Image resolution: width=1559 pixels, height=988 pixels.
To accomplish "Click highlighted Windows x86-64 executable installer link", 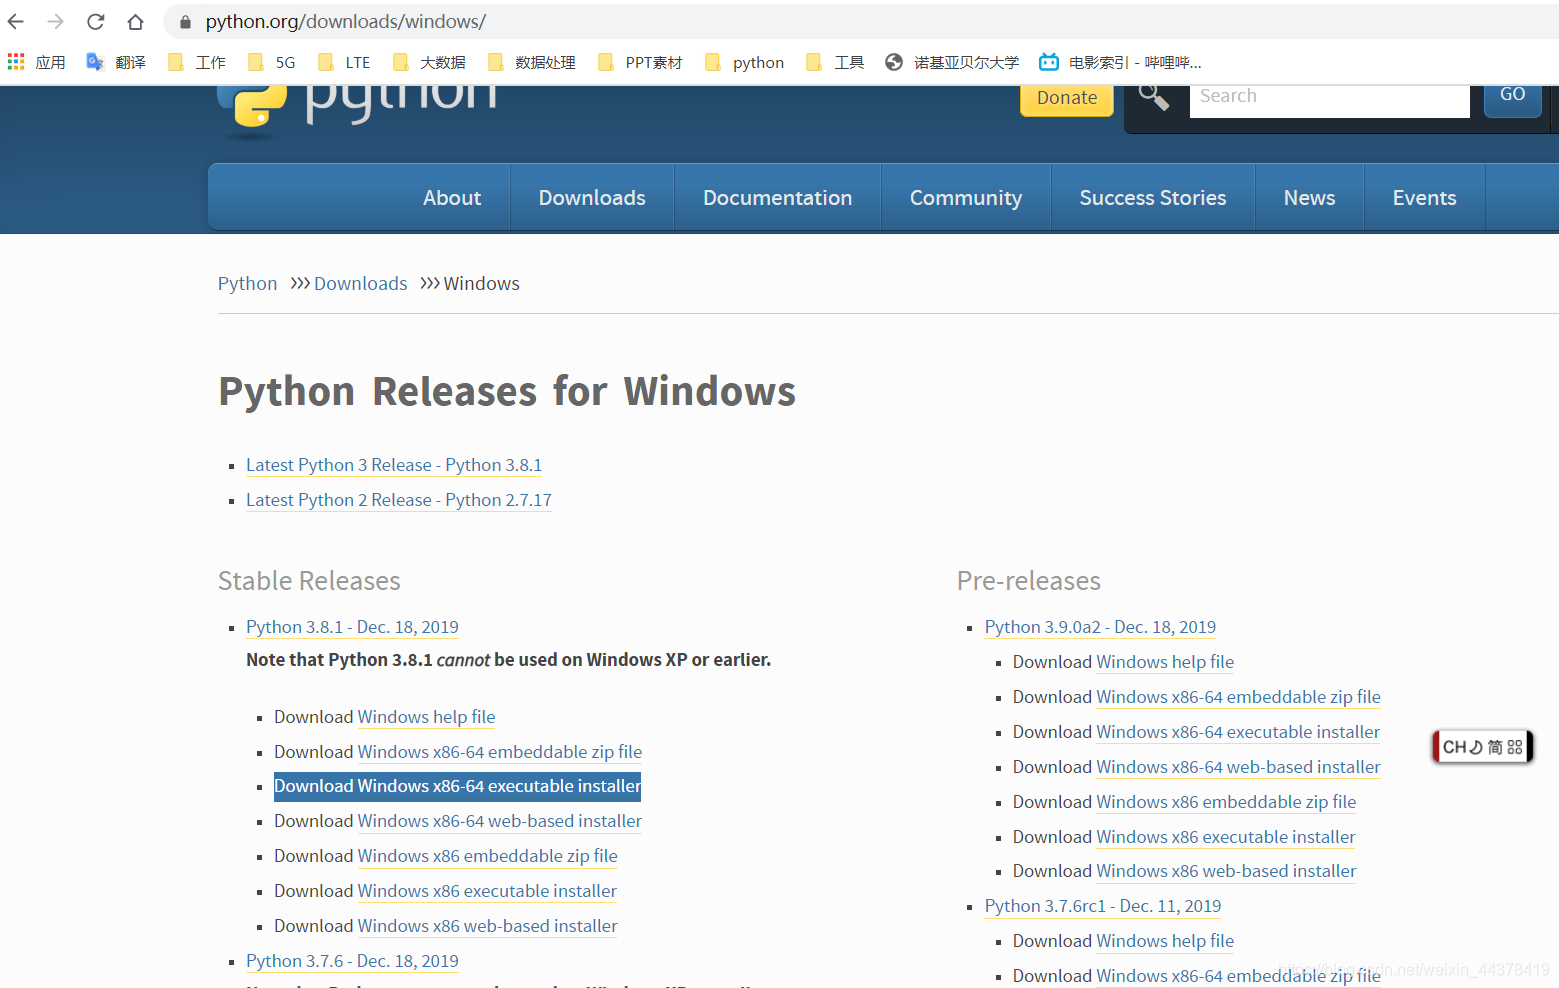I will (499, 786).
